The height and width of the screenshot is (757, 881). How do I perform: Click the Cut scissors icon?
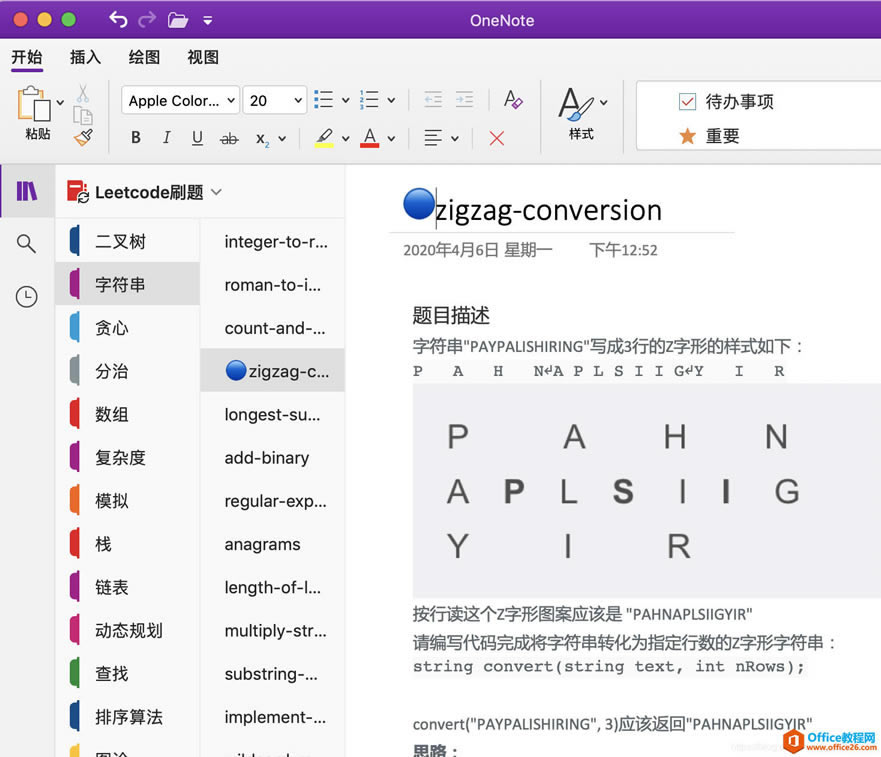pyautogui.click(x=83, y=93)
